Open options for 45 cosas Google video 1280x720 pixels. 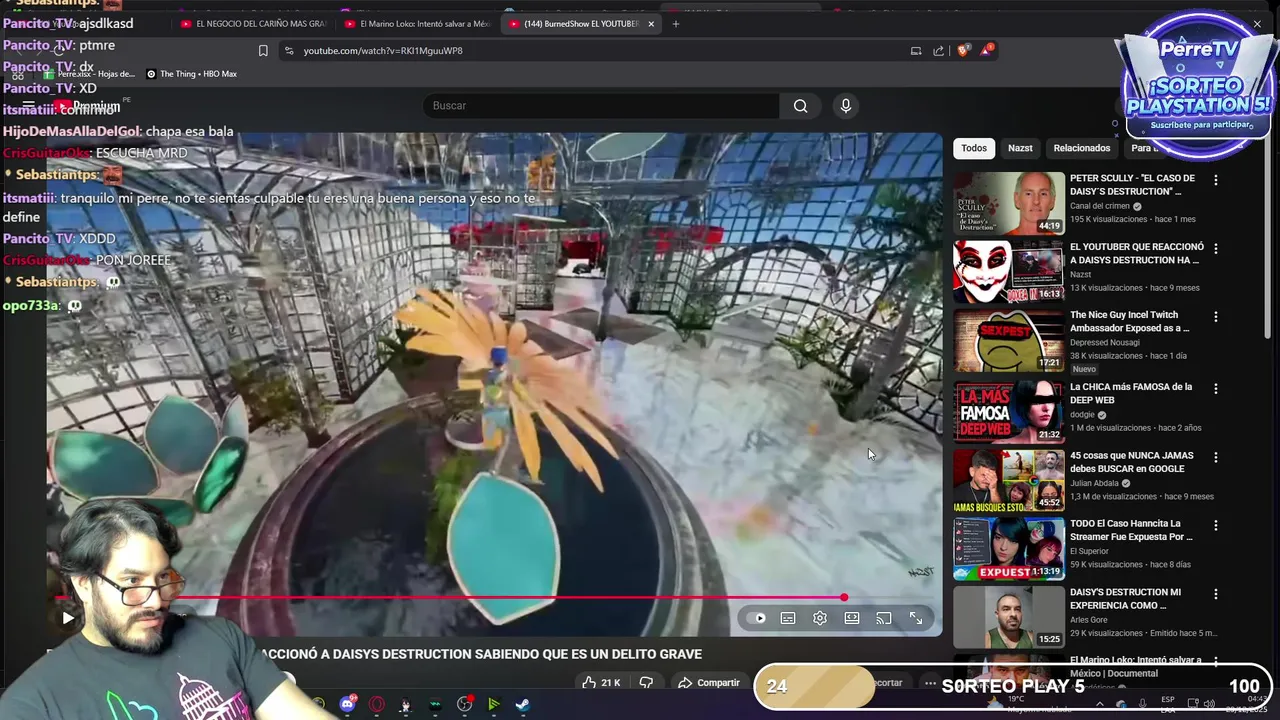[1216, 457]
